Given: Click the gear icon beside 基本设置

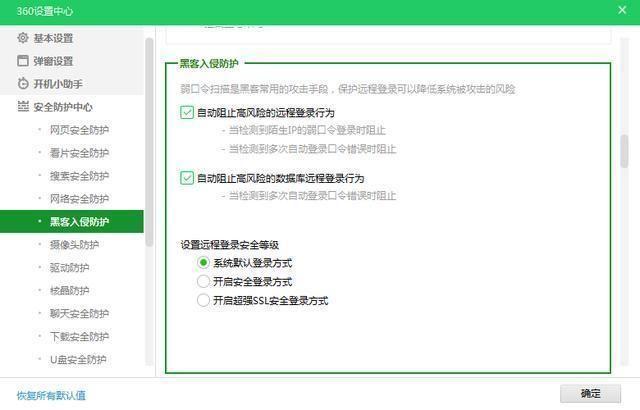Looking at the screenshot, I should point(23,38).
